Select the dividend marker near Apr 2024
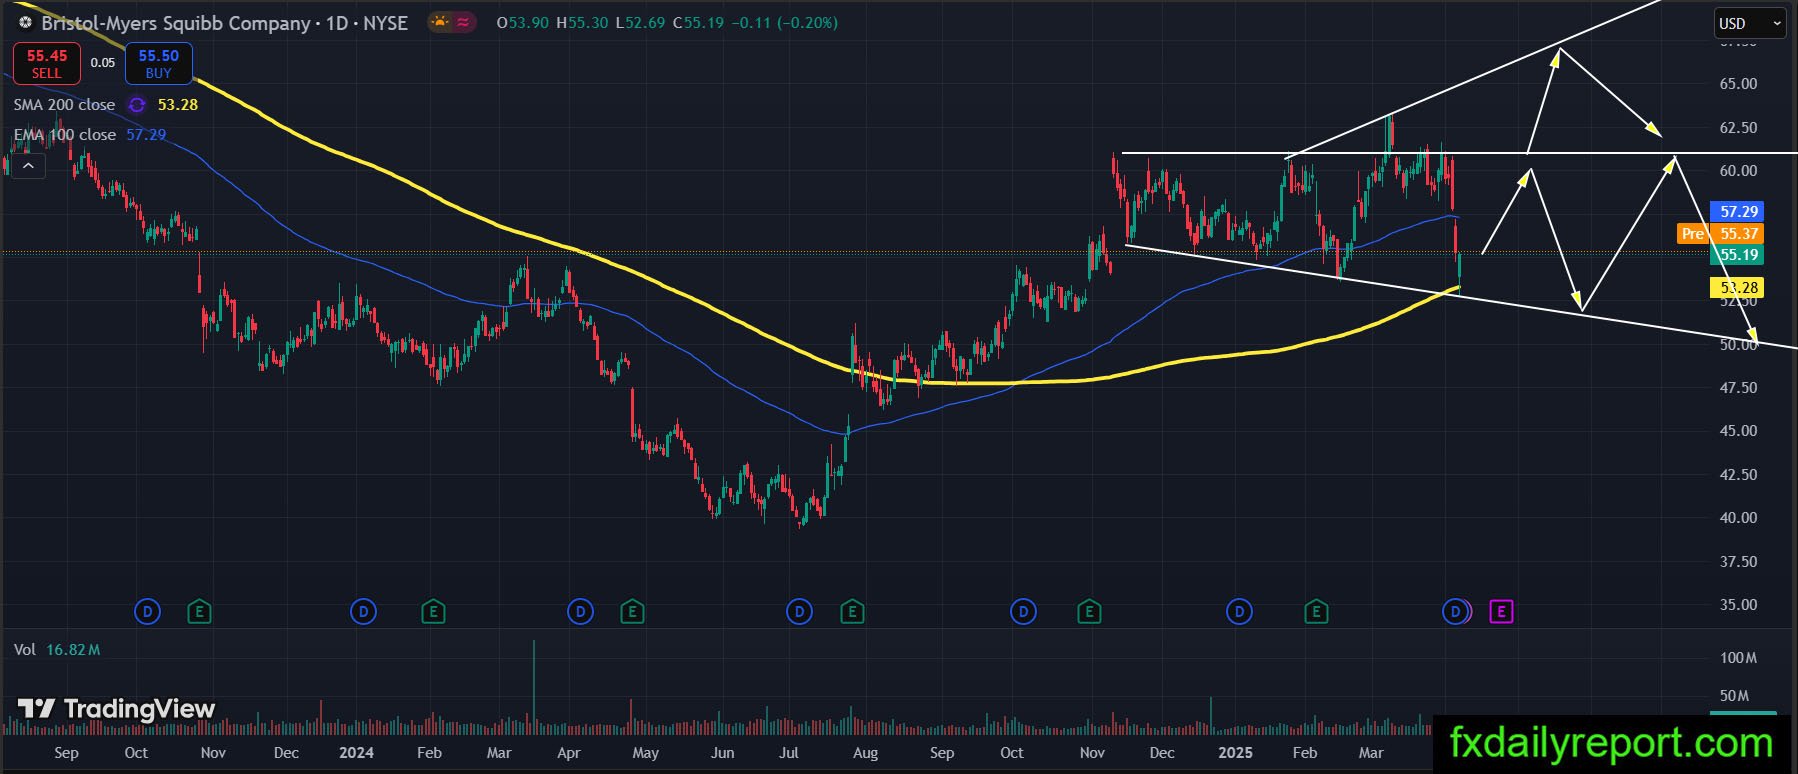Viewport: 1798px width, 774px height. click(x=580, y=611)
